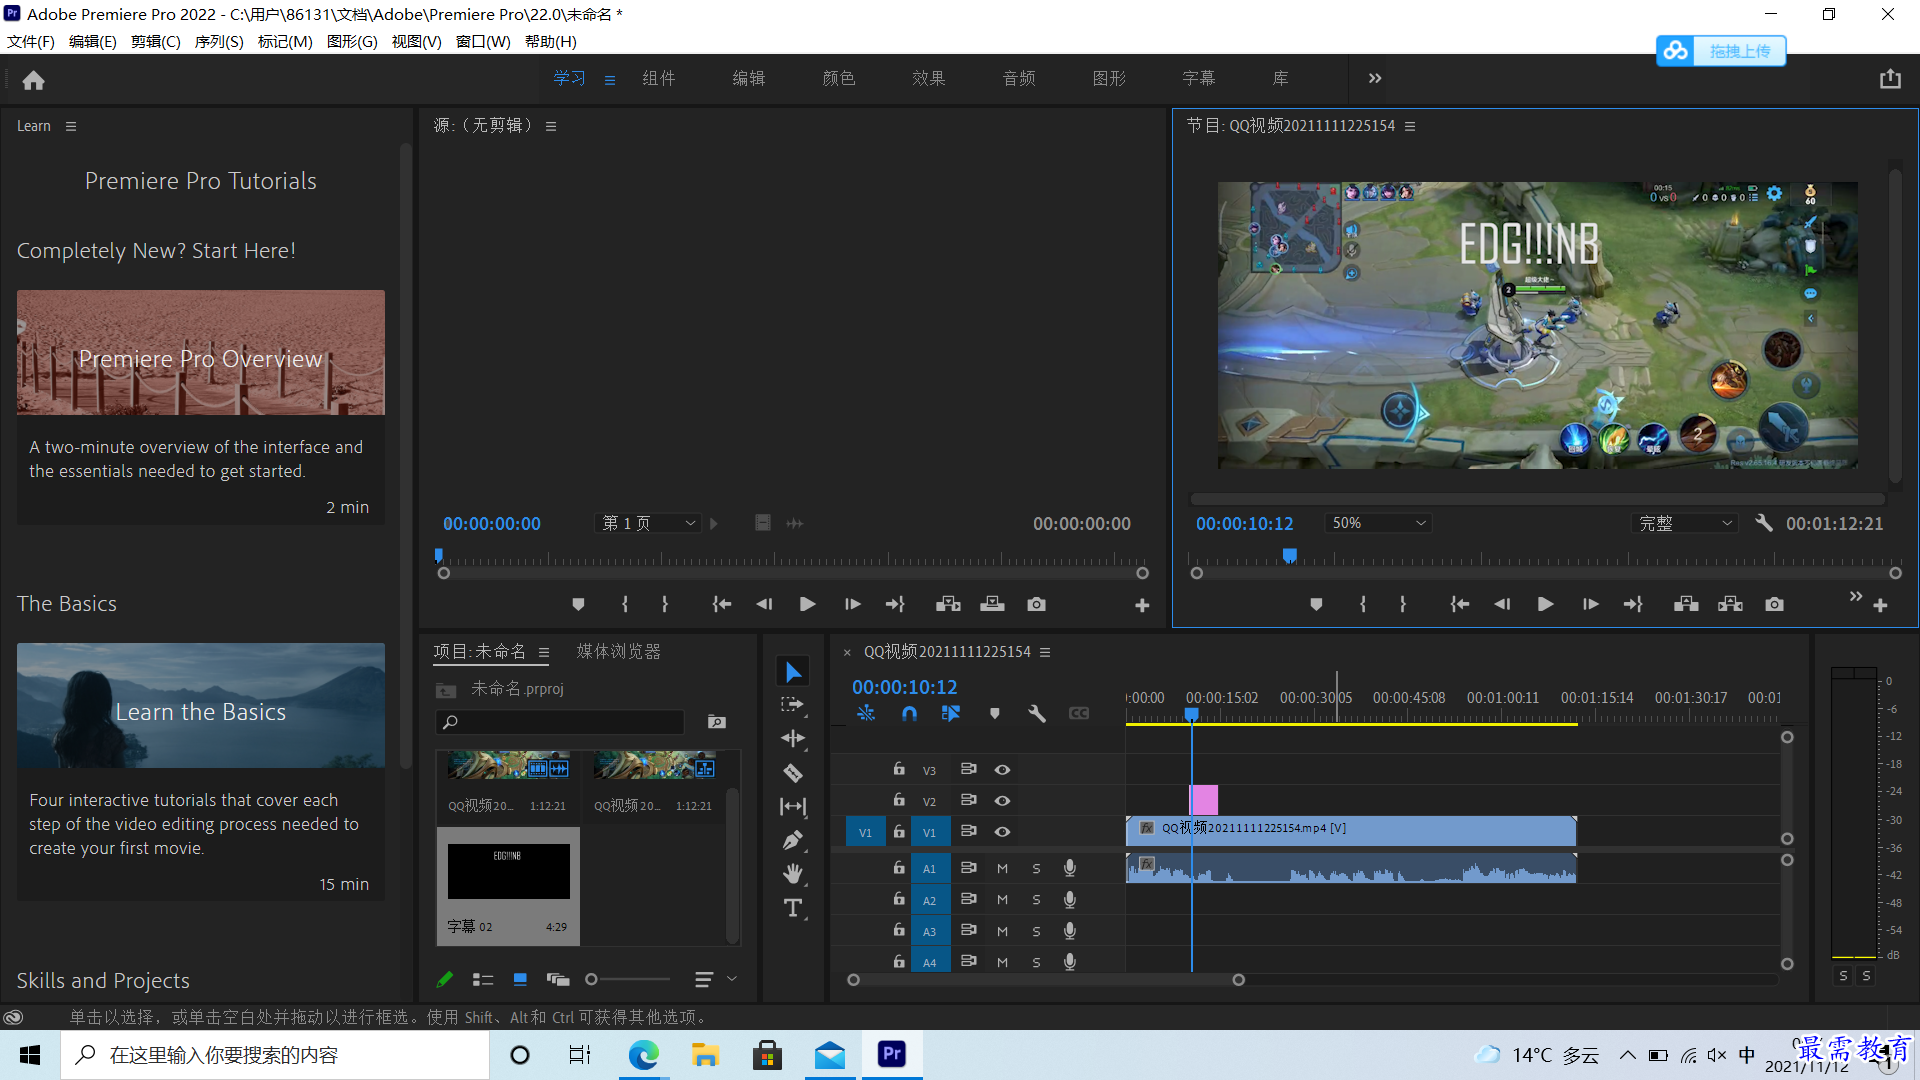Open timeline display settings wrench

(1036, 713)
